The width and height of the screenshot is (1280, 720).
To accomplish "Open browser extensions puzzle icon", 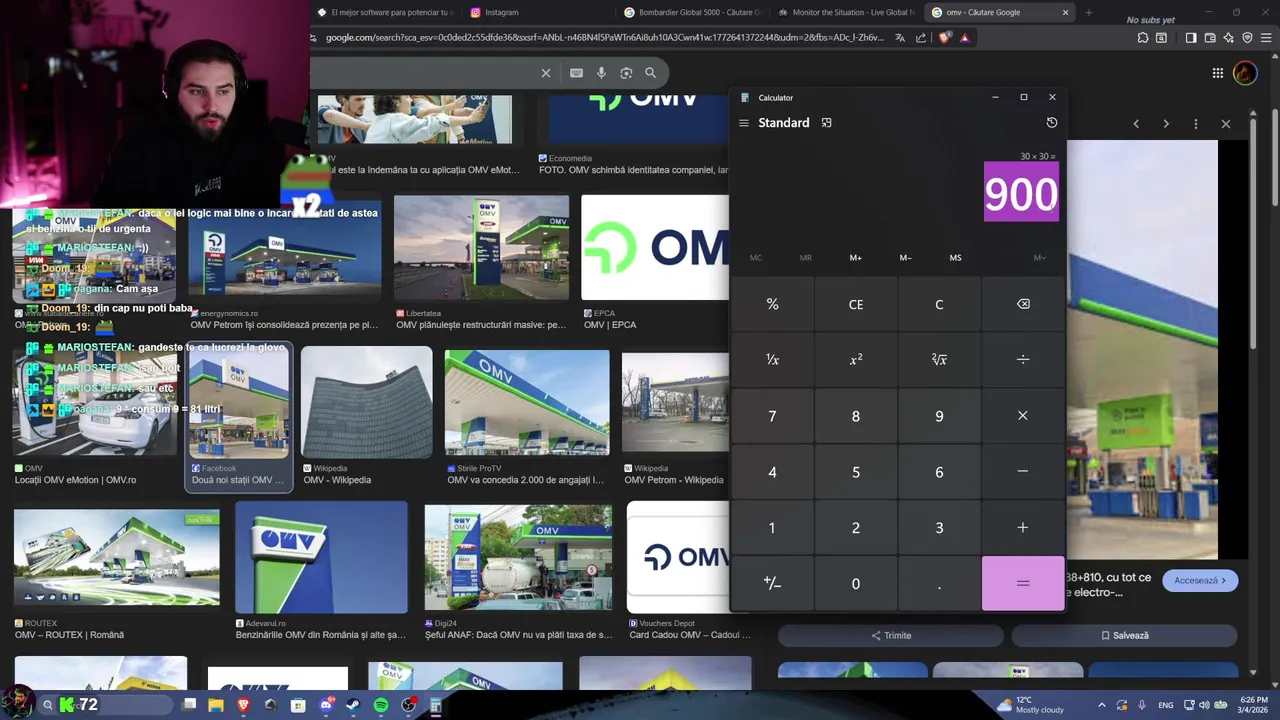I will pos(1143,38).
